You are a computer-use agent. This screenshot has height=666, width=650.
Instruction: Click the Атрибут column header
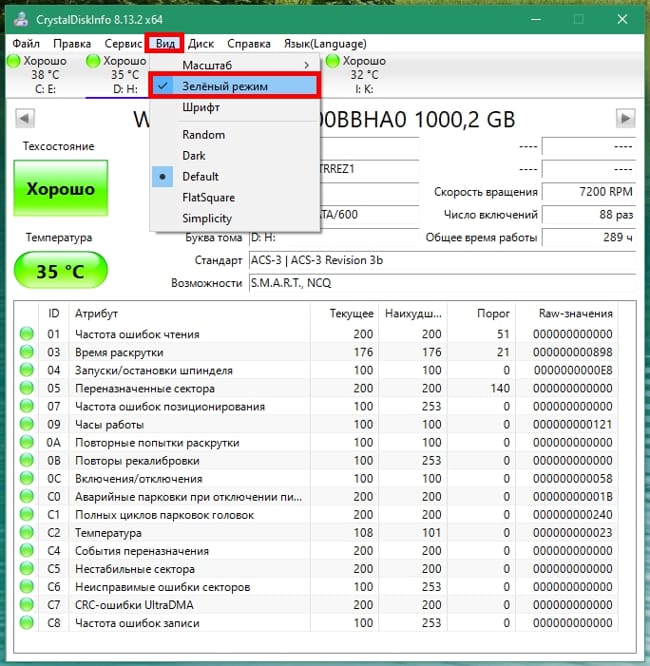click(189, 313)
